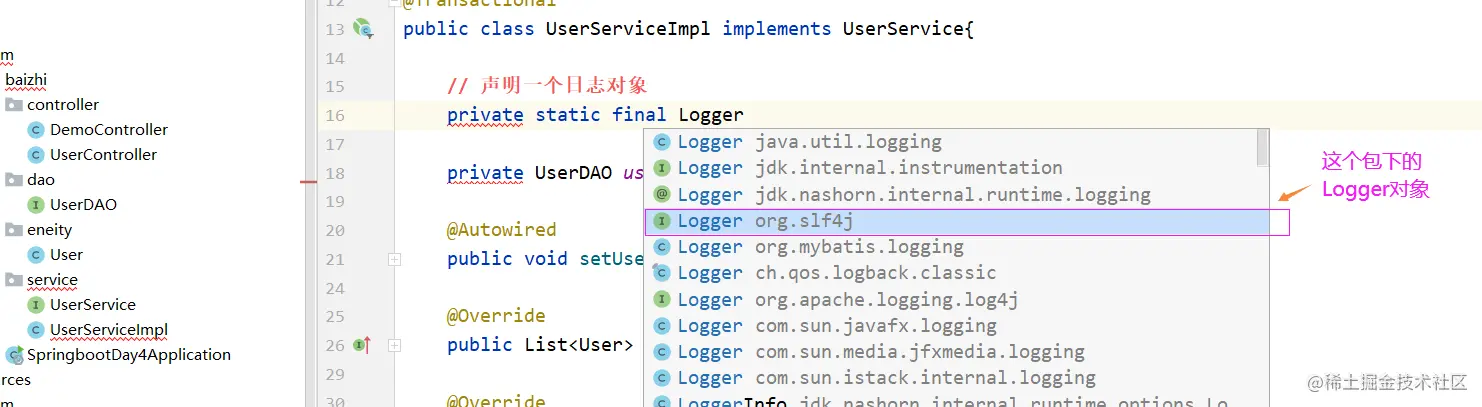Select Logger java.util.logging completion entry

coord(956,142)
